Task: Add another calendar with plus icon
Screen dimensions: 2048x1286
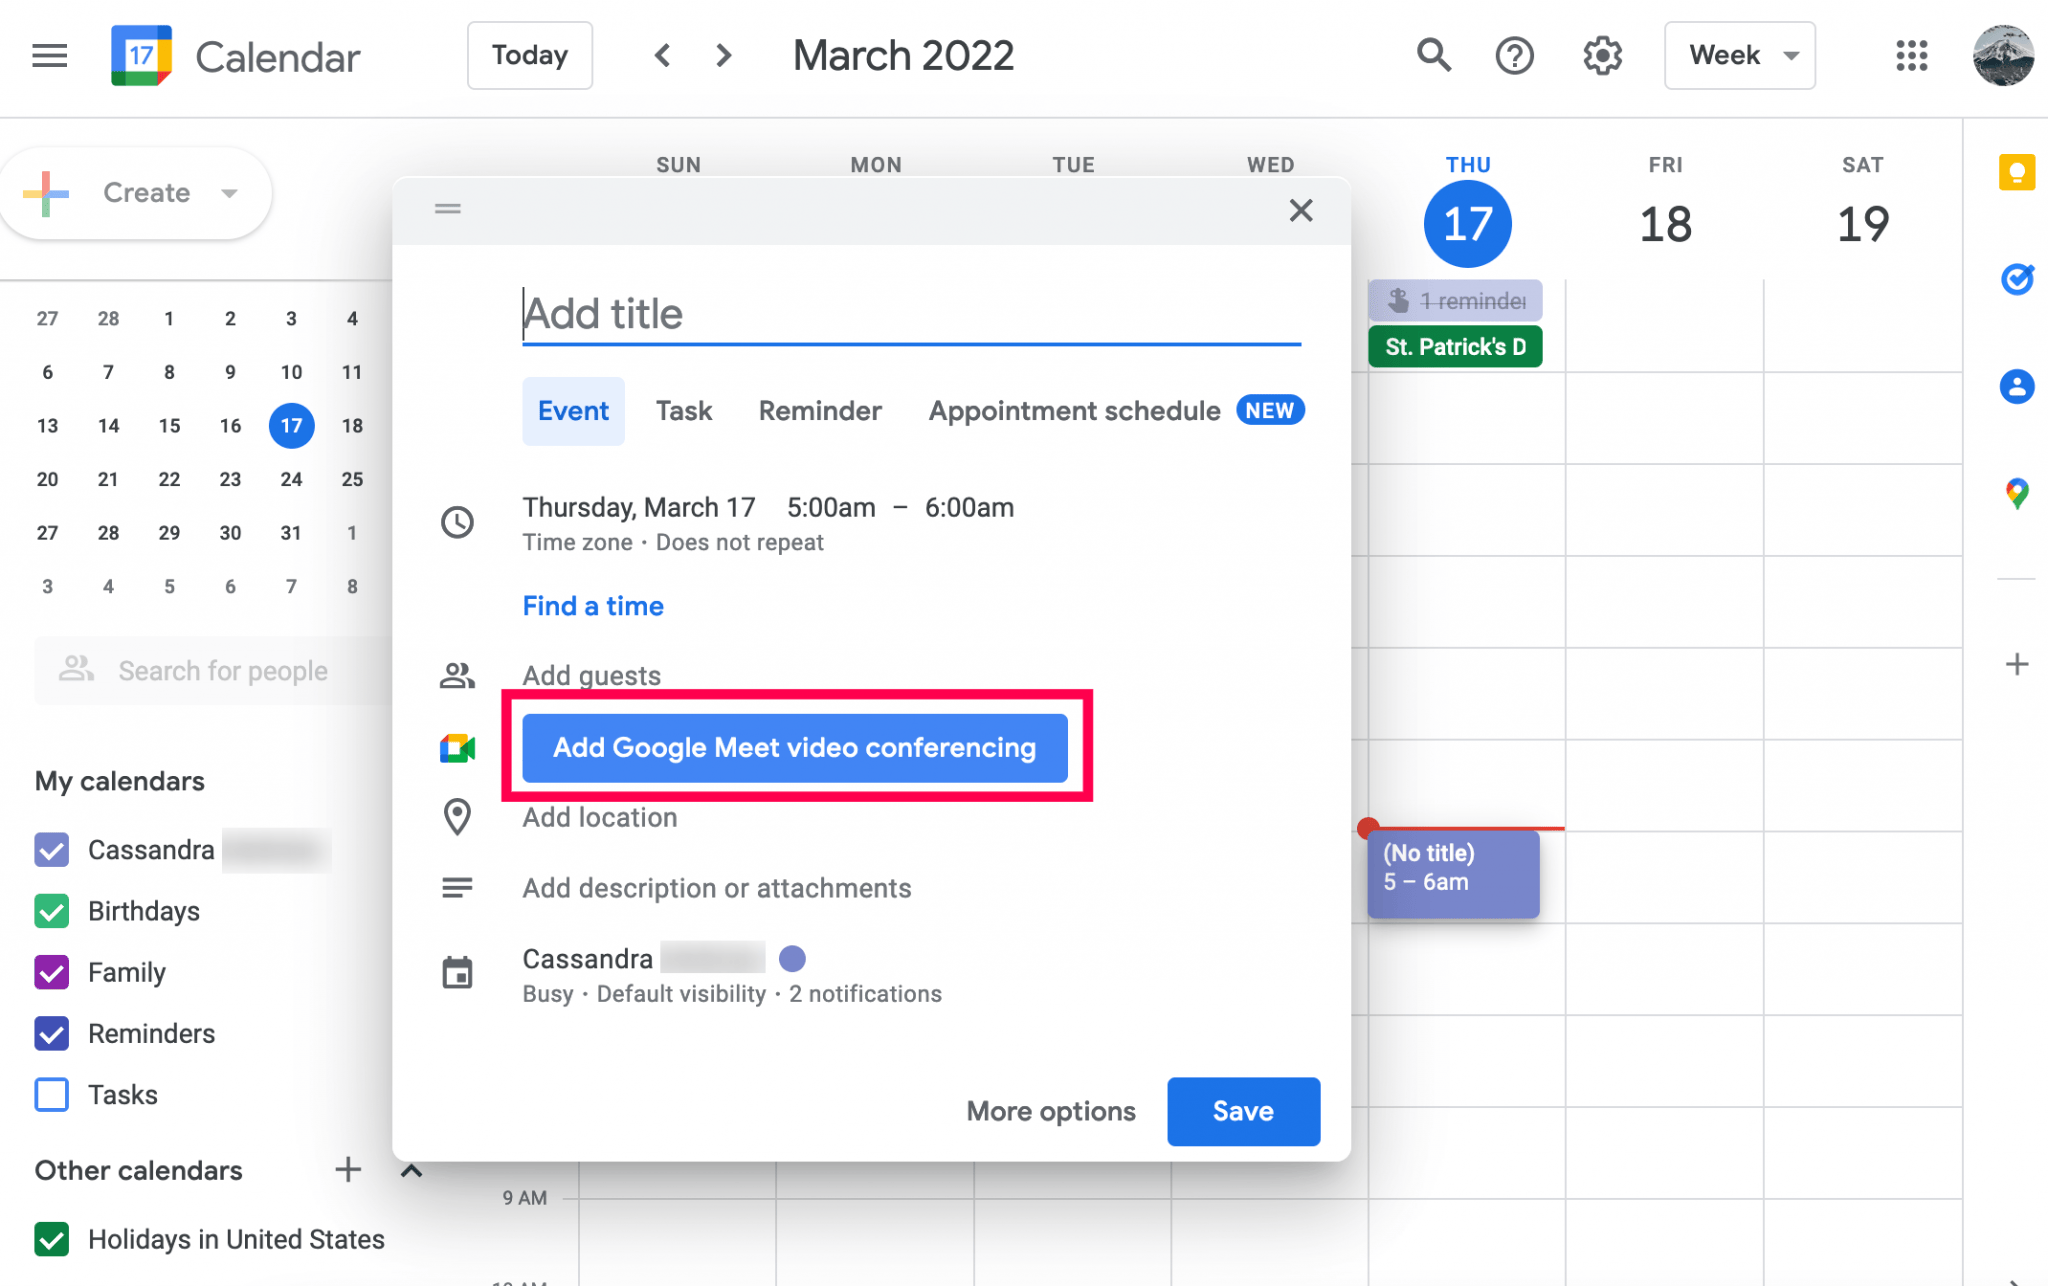Action: 348,1170
